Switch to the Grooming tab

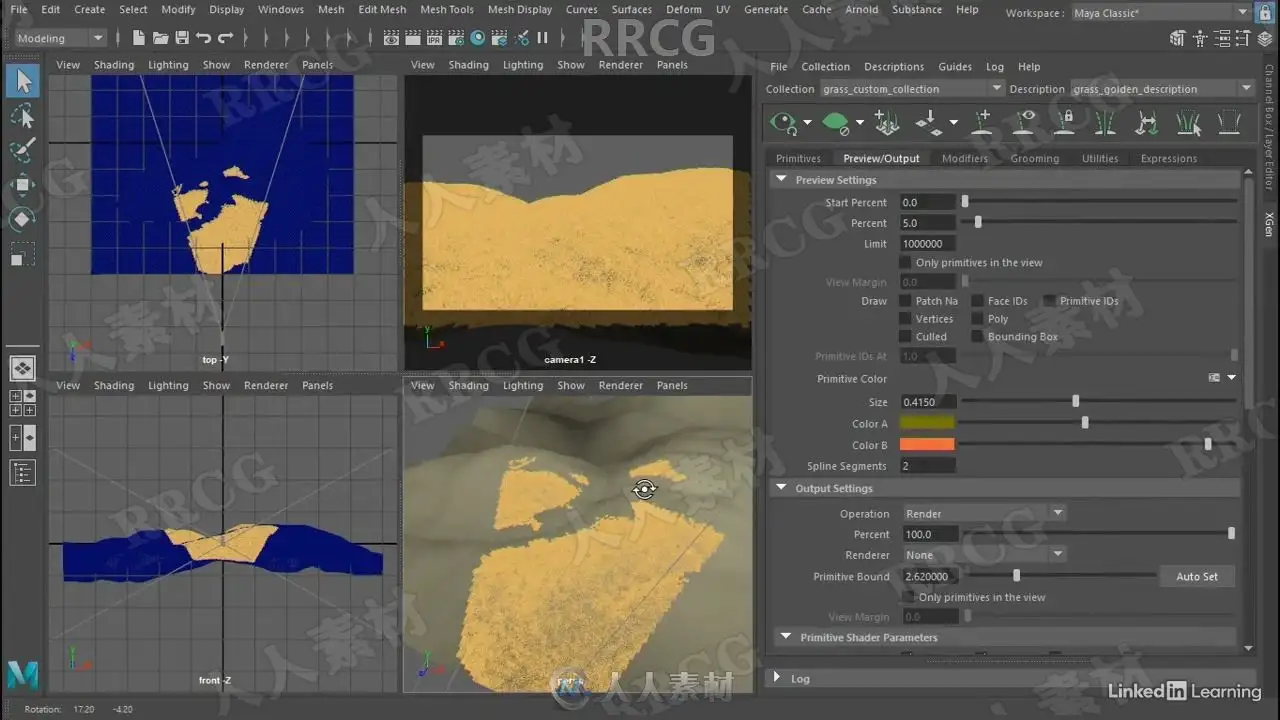1034,158
